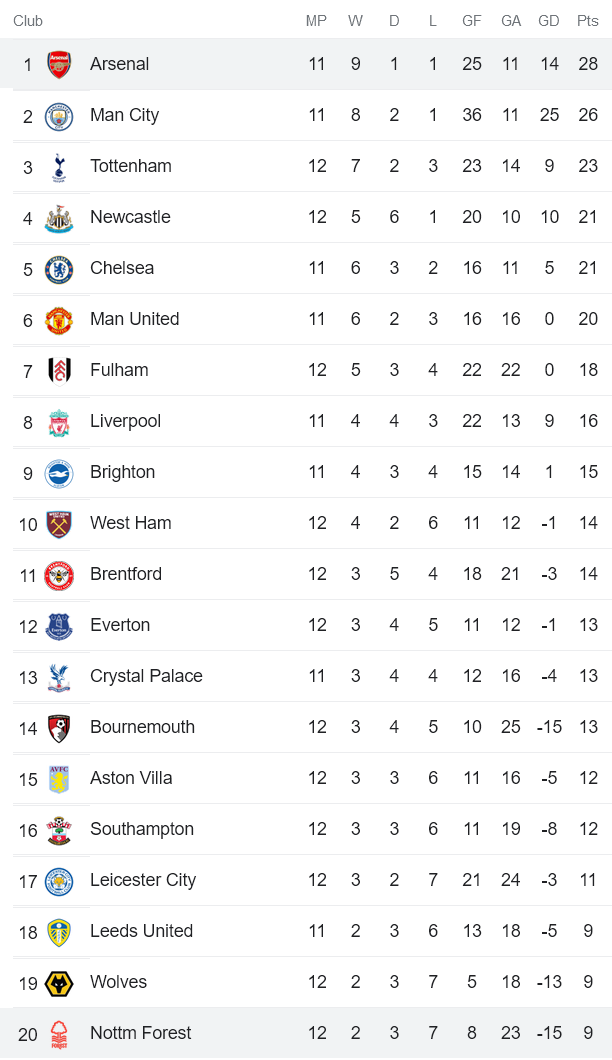Select the Tottenham cockerel crest icon

coord(59,167)
